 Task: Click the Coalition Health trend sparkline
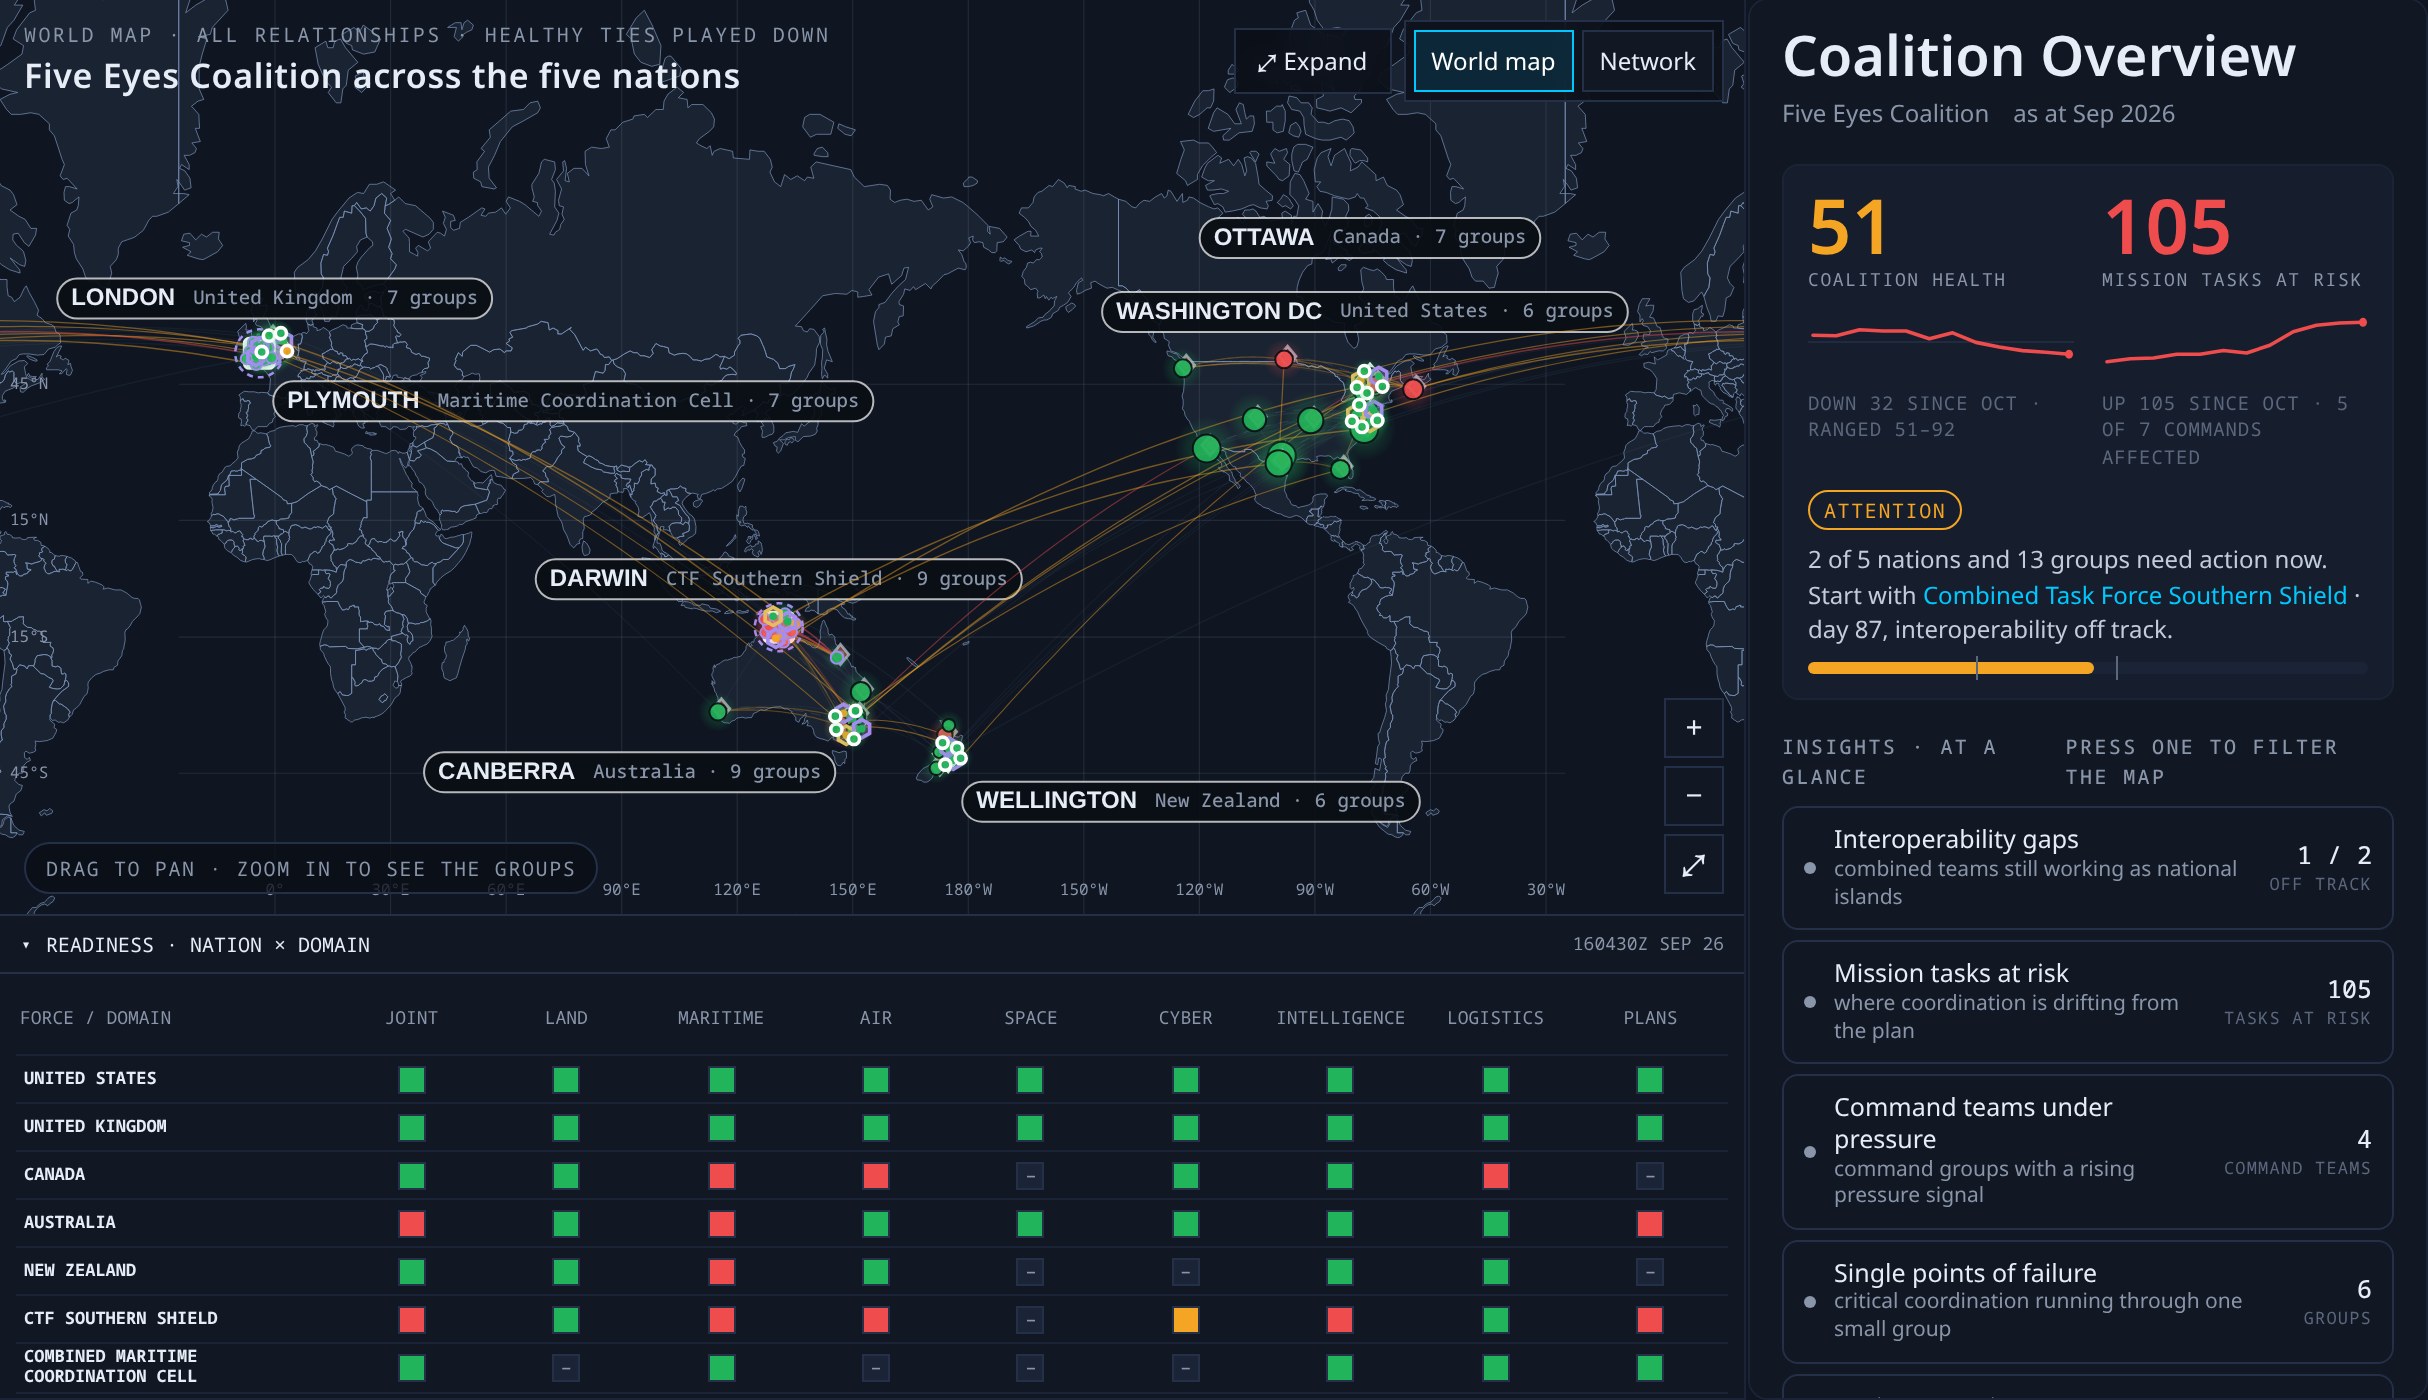click(x=1940, y=341)
